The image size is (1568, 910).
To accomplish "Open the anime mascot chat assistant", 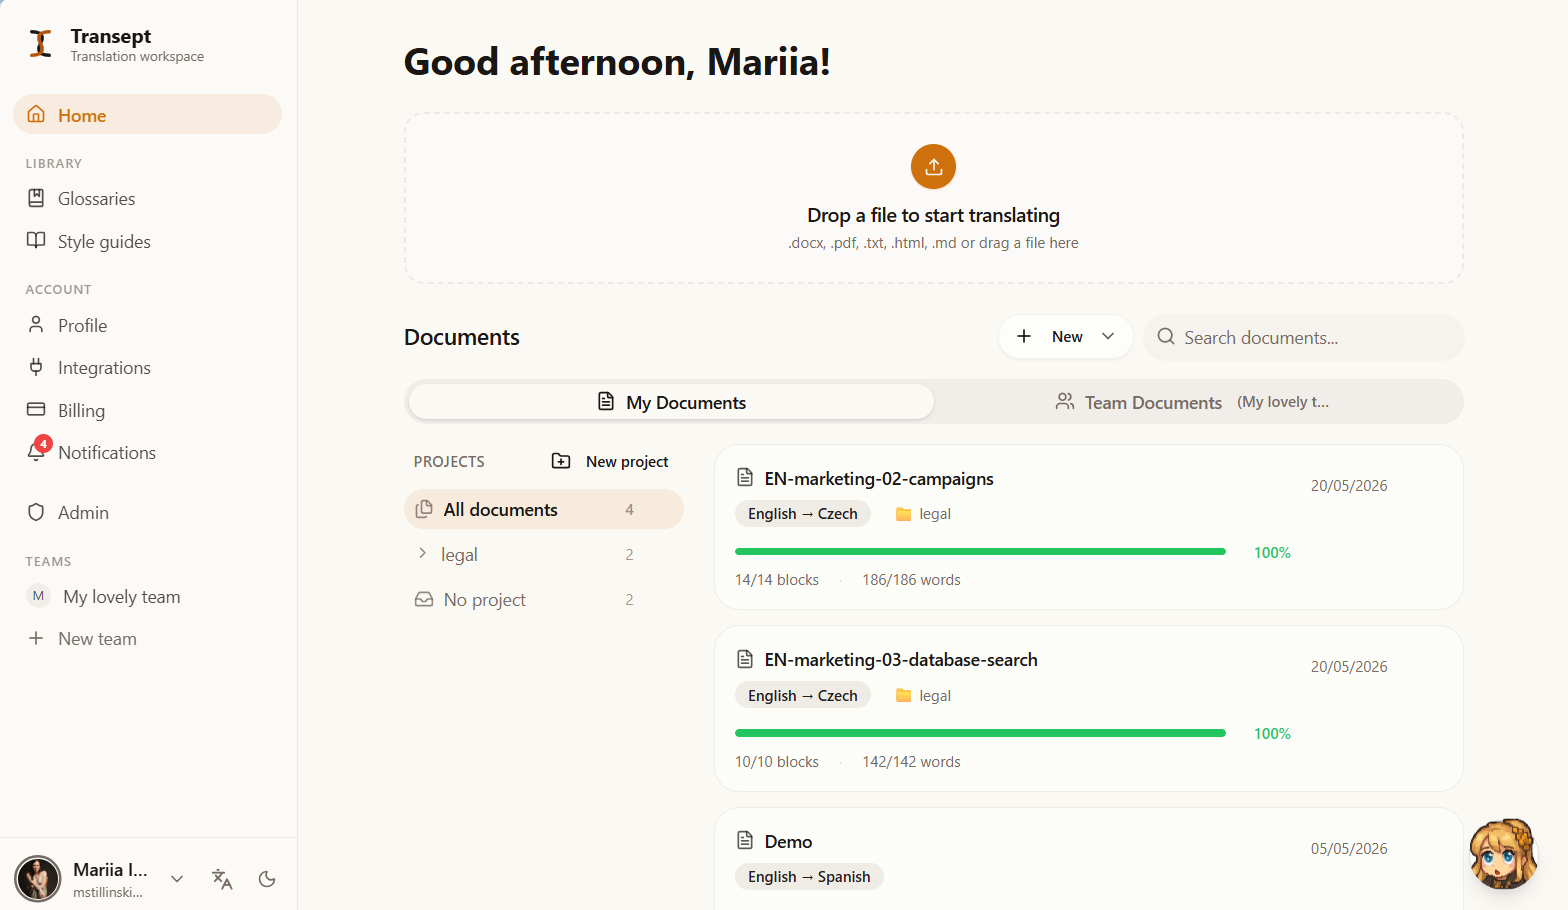I will coord(1503,853).
